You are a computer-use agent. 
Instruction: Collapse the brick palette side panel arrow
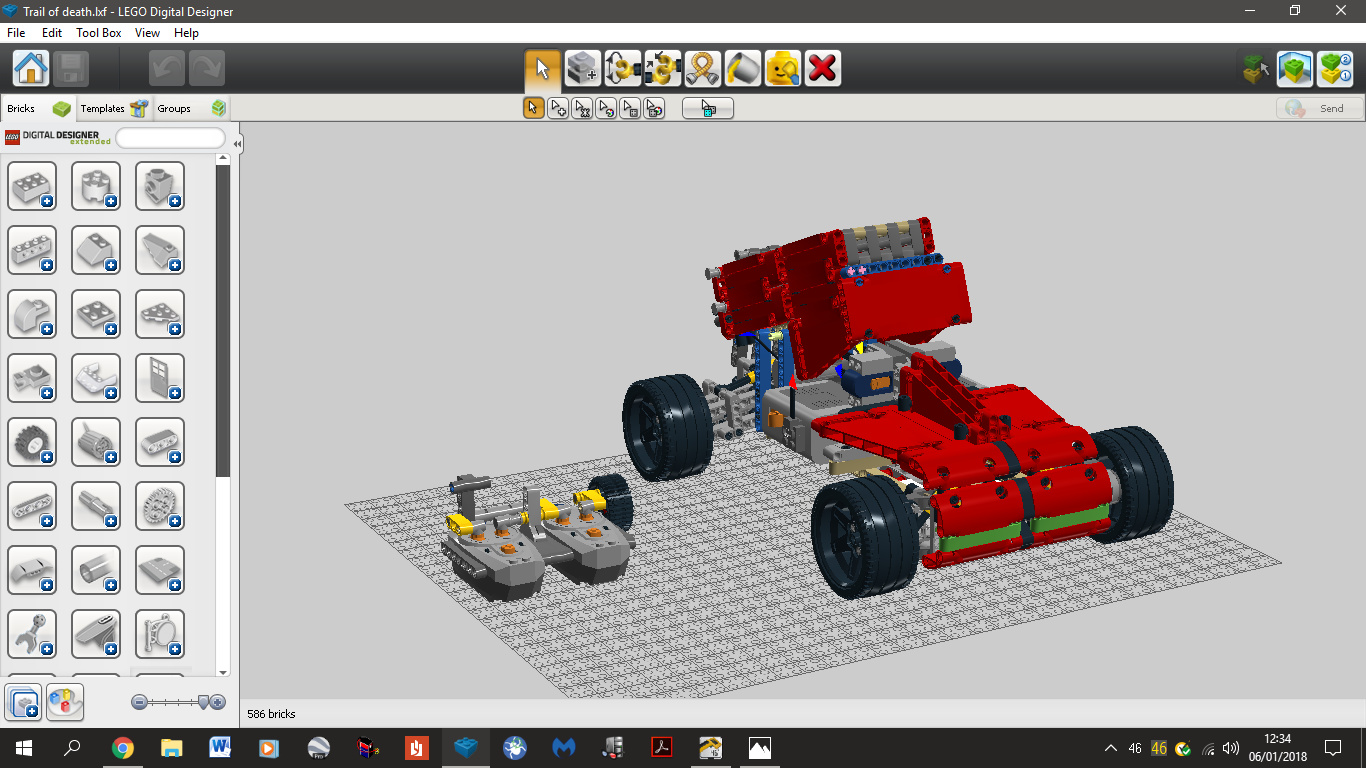pos(238,144)
